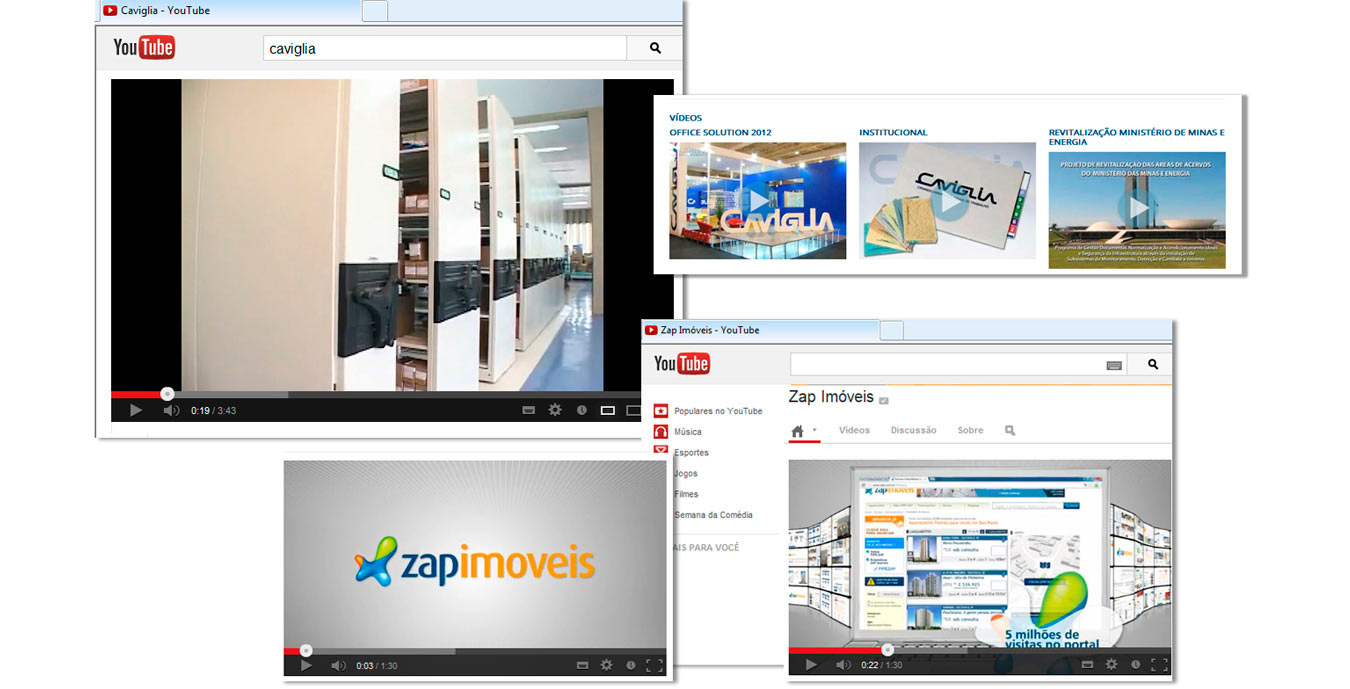Toggle captions on the Caviglia video

pos(529,410)
